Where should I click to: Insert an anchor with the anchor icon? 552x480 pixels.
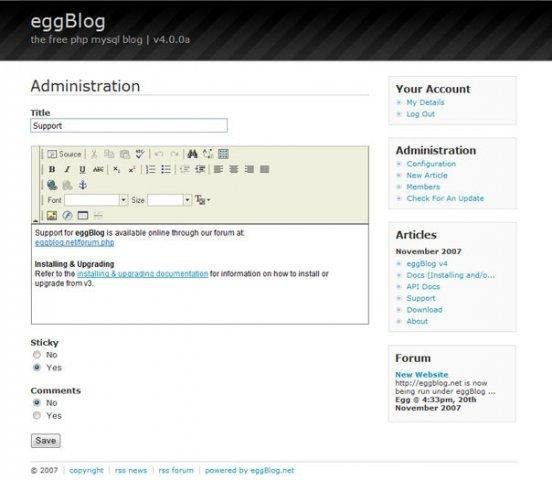point(83,185)
